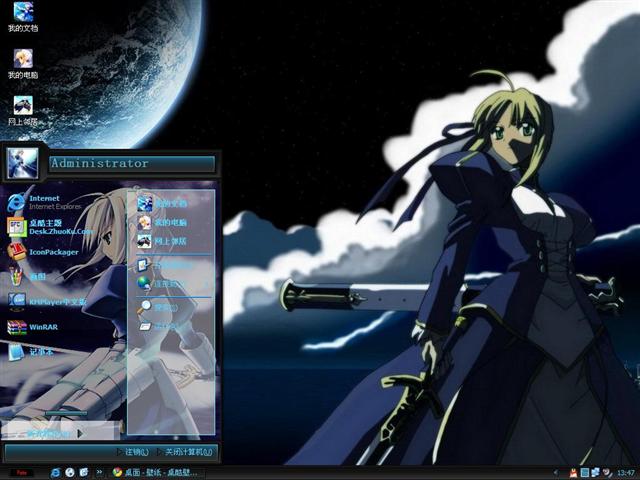Open 网上邻居 in Start menu right panel
Screen dimensions: 640x480
point(162,241)
